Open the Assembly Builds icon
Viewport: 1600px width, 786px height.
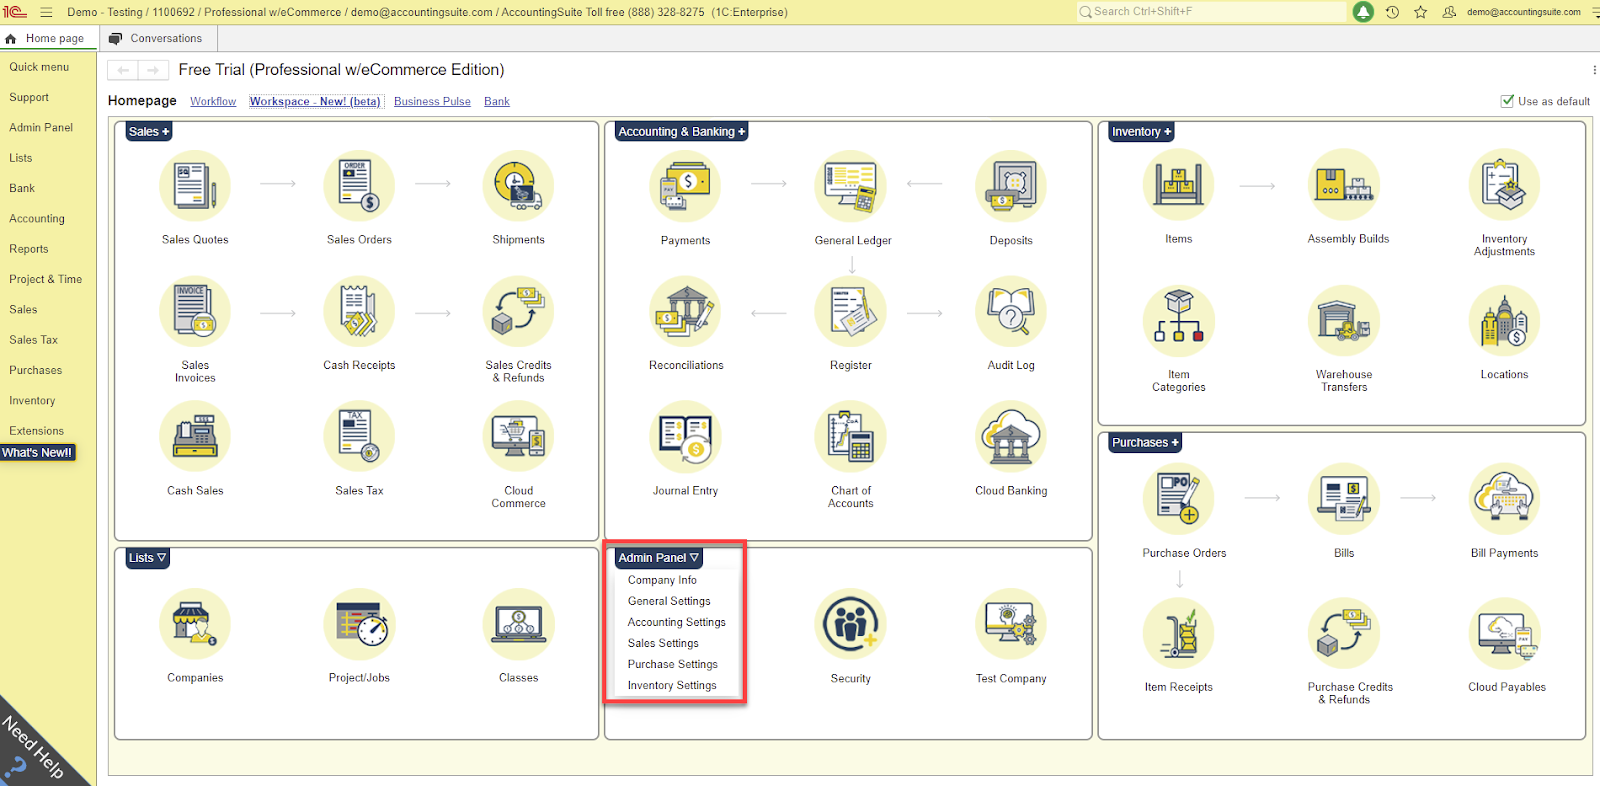point(1344,185)
